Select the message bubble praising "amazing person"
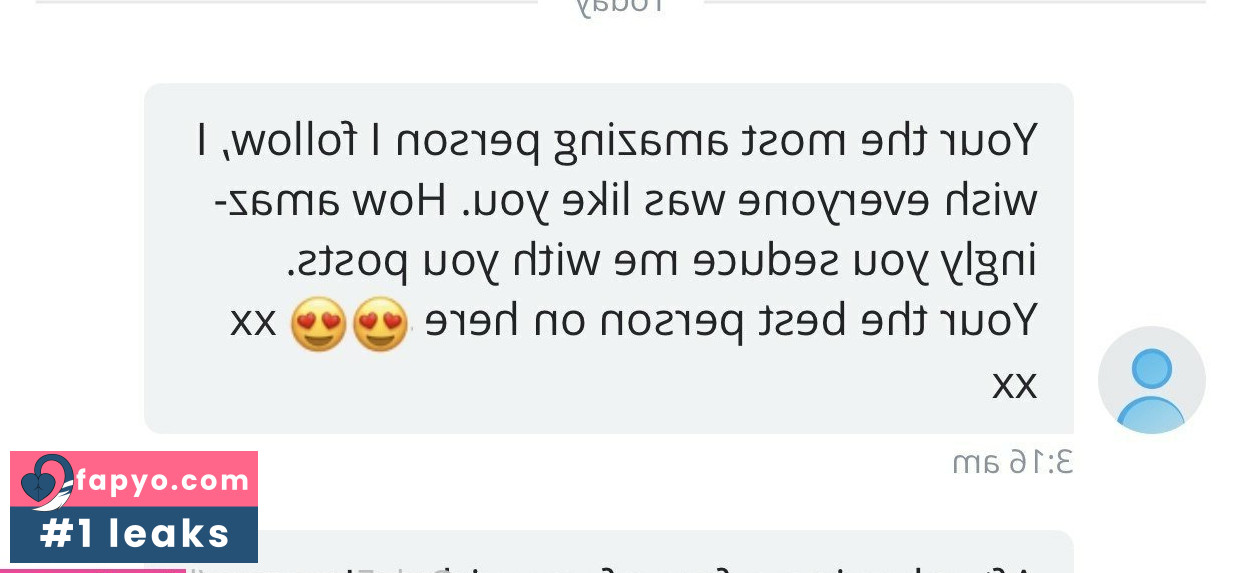Image resolution: width=1242 pixels, height=573 pixels. tap(609, 258)
